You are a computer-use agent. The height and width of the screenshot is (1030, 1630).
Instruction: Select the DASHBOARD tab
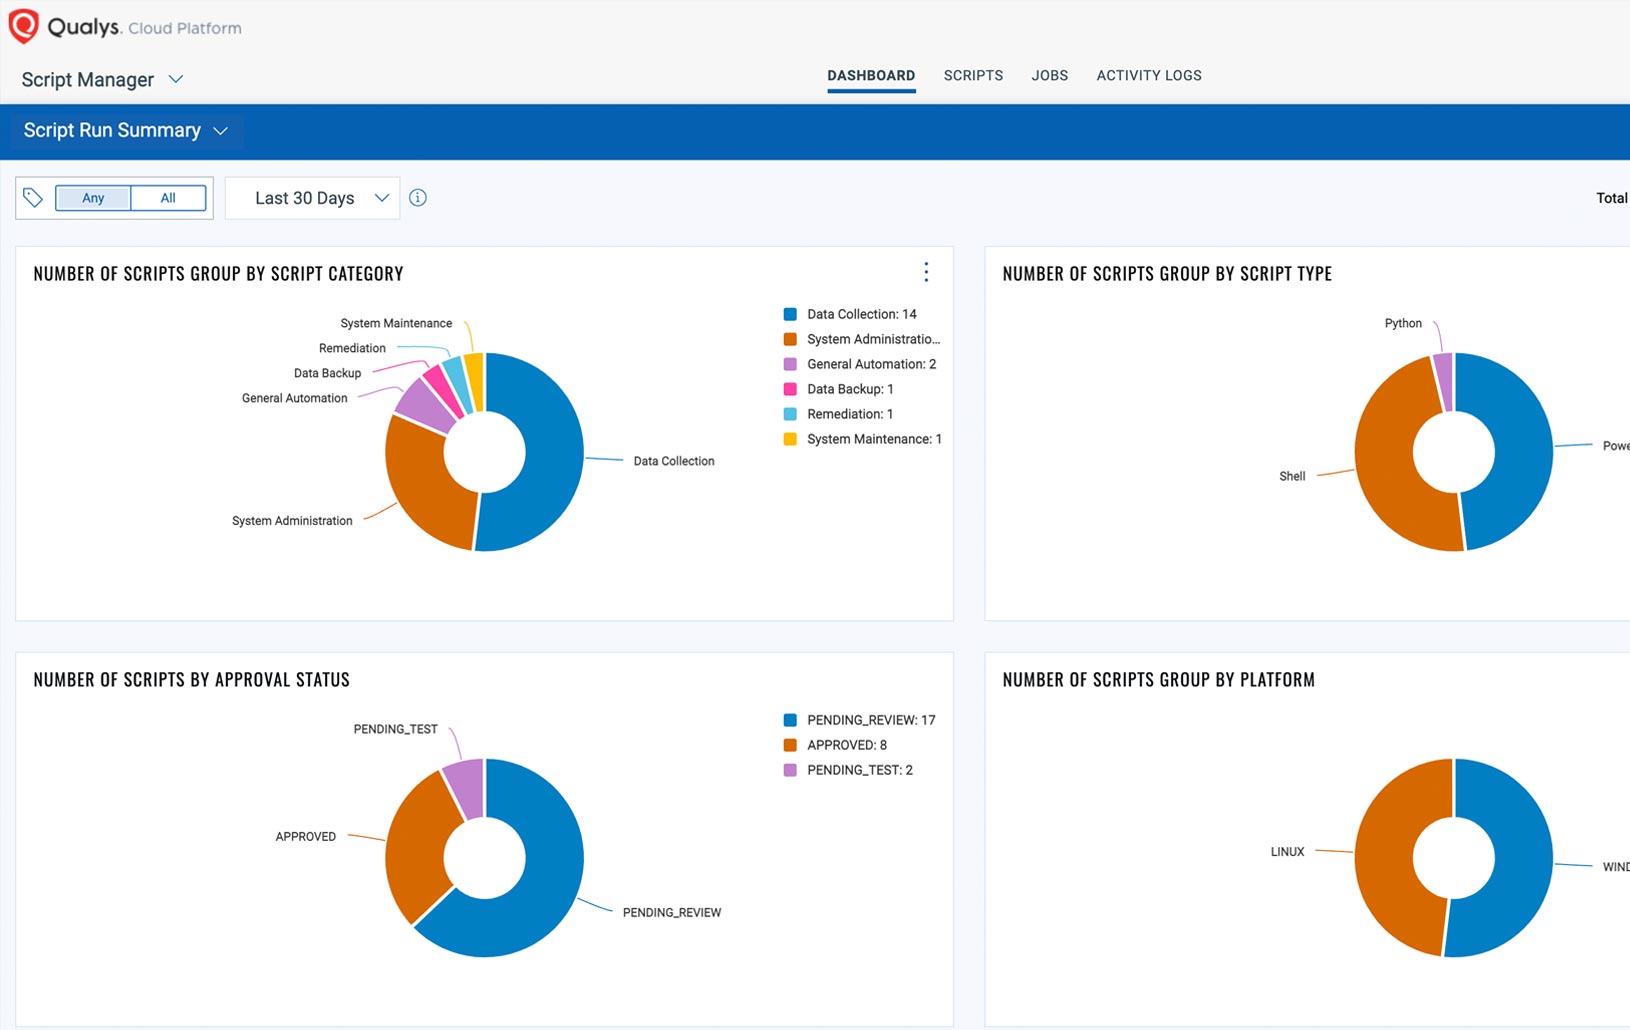point(870,75)
